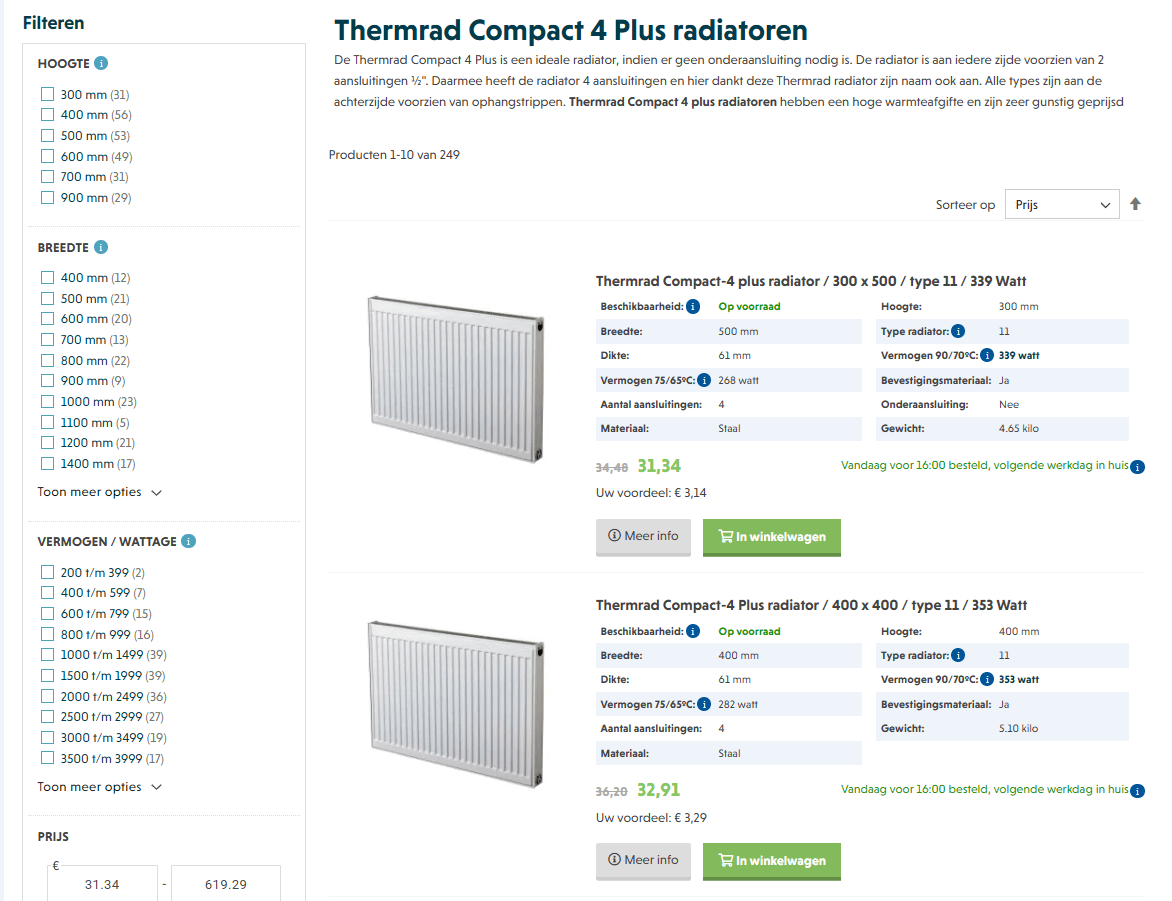Click Vermogen 75/65ºC info icon of 400 x 400 radiator
The height and width of the screenshot is (901, 1172).
coord(704,704)
